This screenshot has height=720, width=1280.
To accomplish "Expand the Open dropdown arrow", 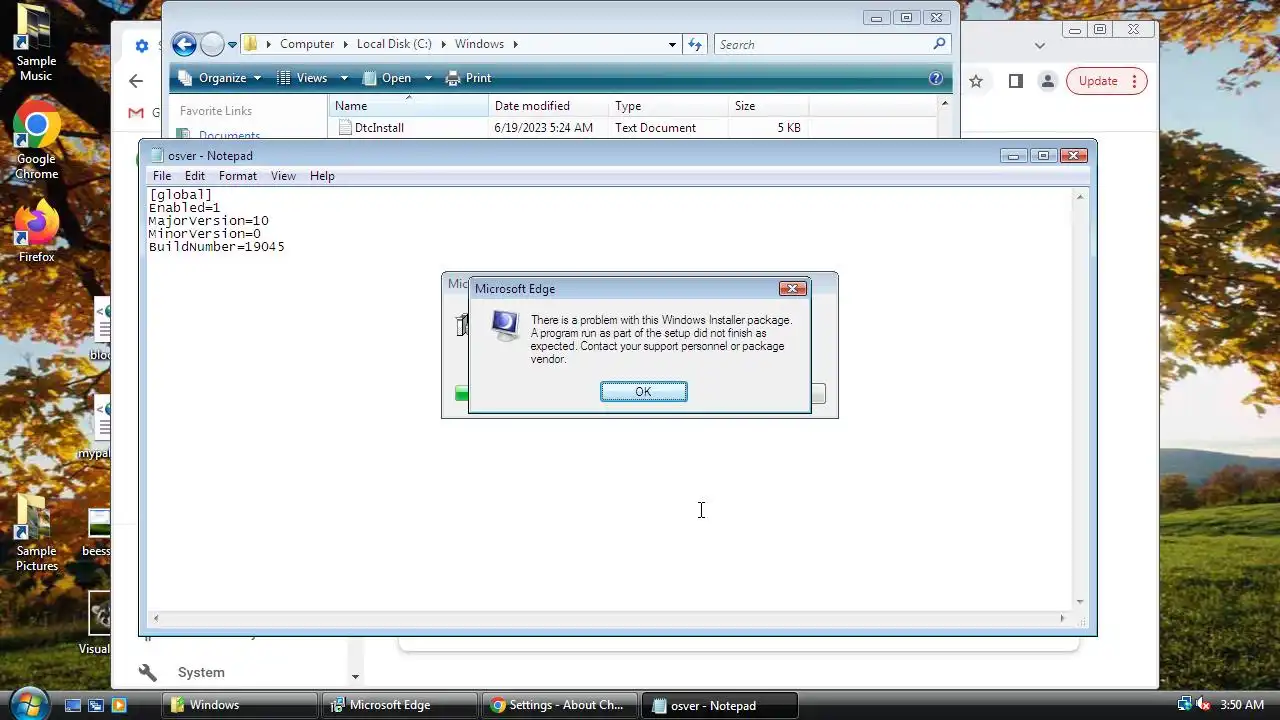I will pyautogui.click(x=428, y=78).
